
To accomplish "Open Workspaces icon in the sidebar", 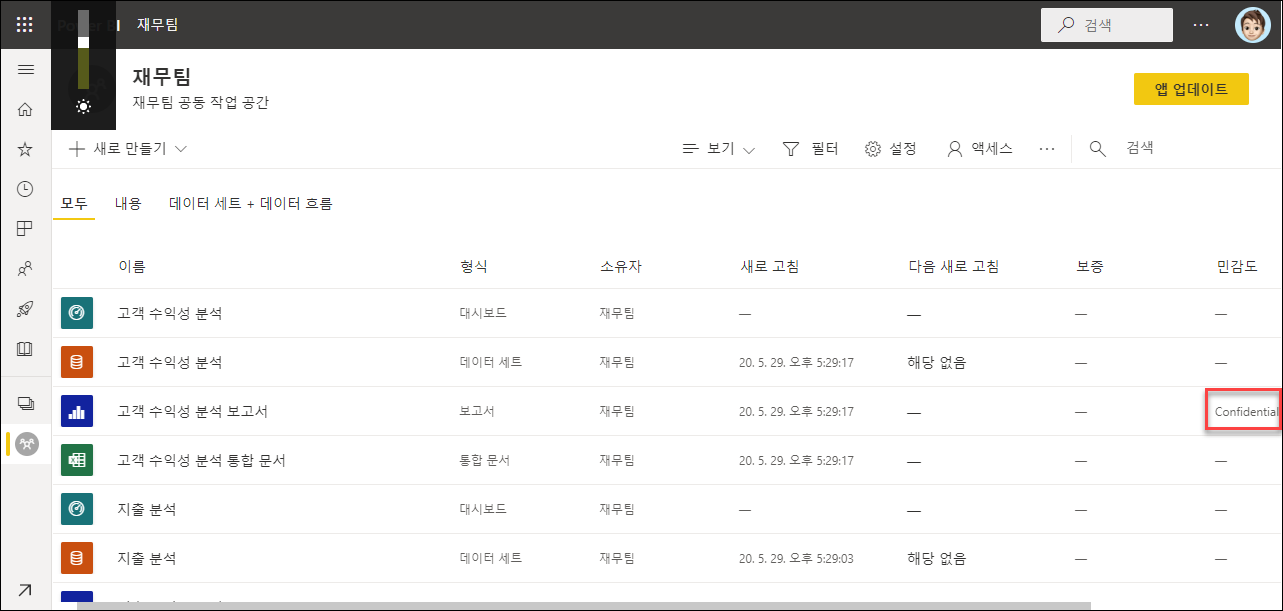I will point(26,403).
